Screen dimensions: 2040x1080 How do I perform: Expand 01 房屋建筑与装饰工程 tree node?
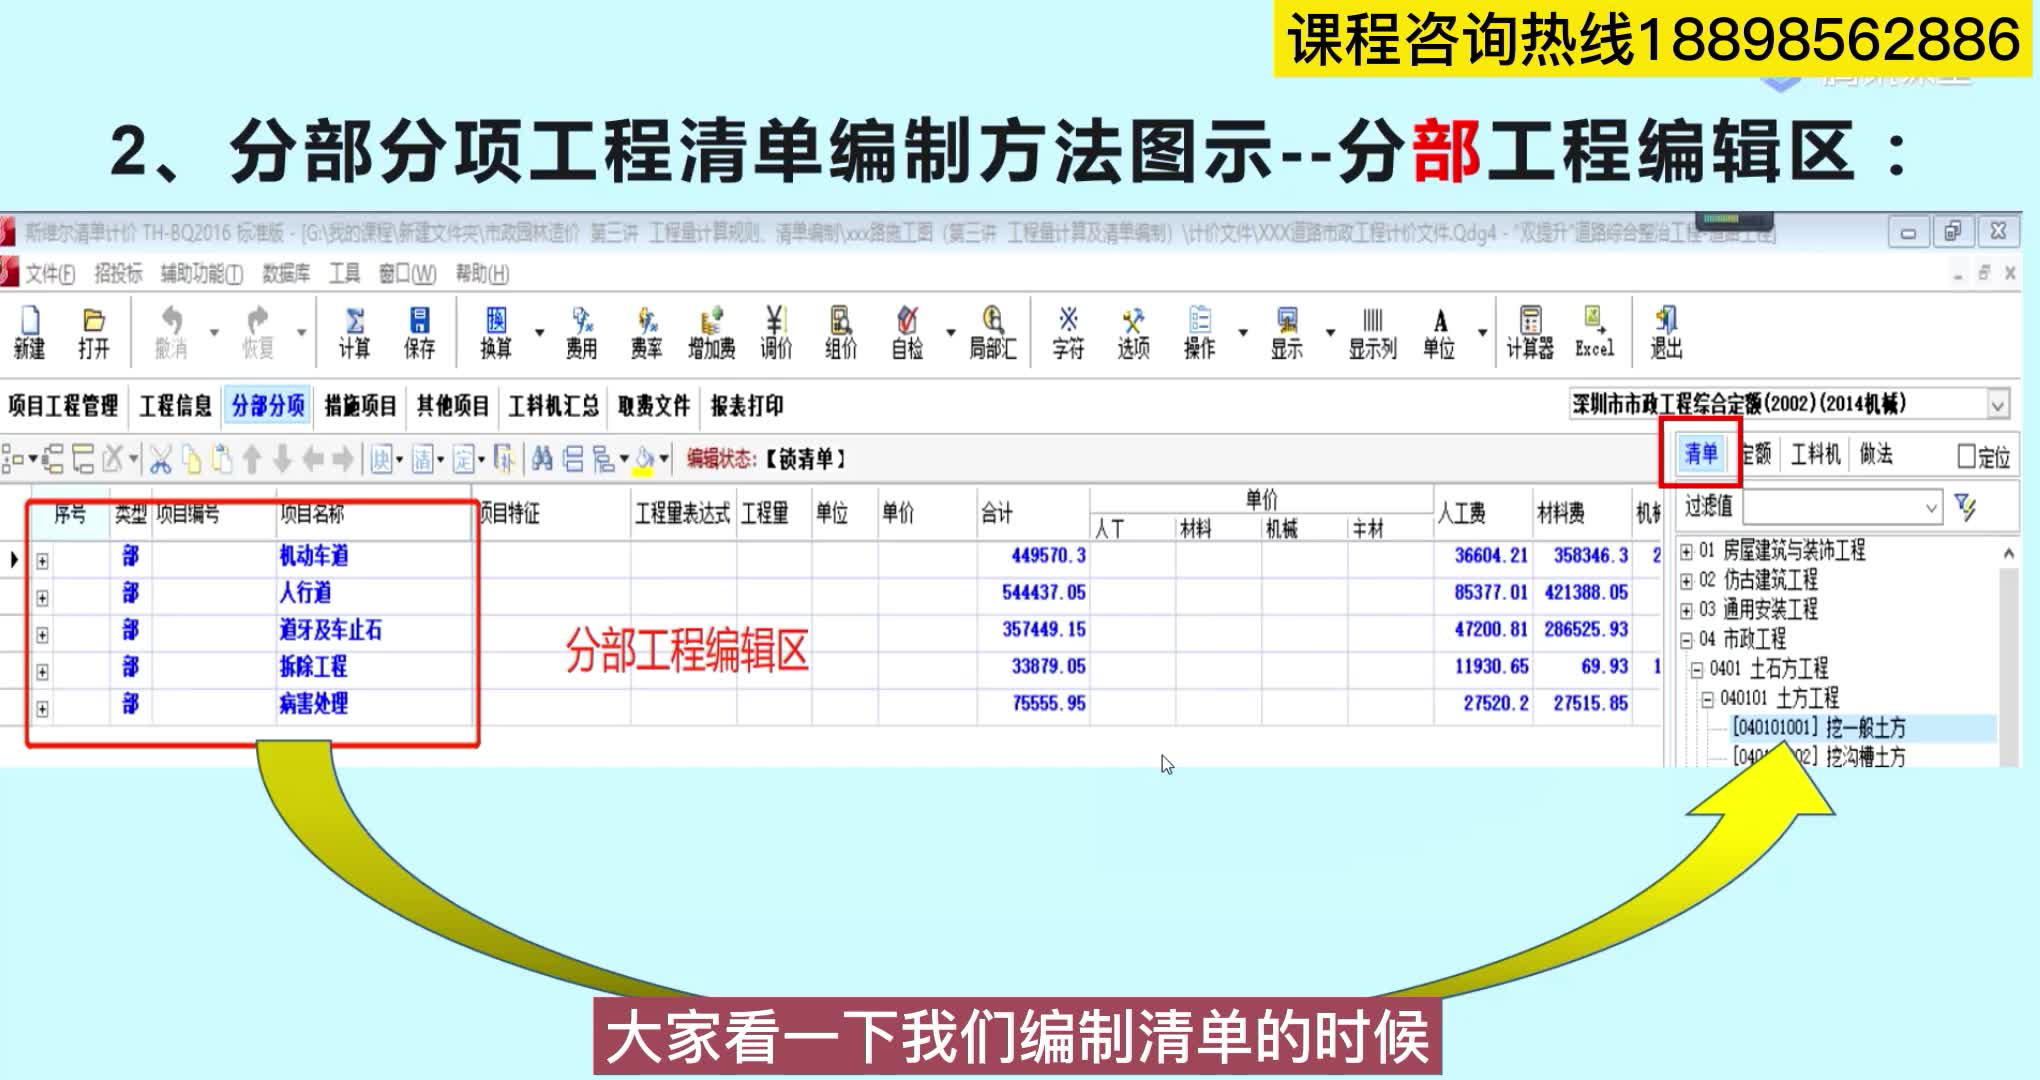(1686, 551)
